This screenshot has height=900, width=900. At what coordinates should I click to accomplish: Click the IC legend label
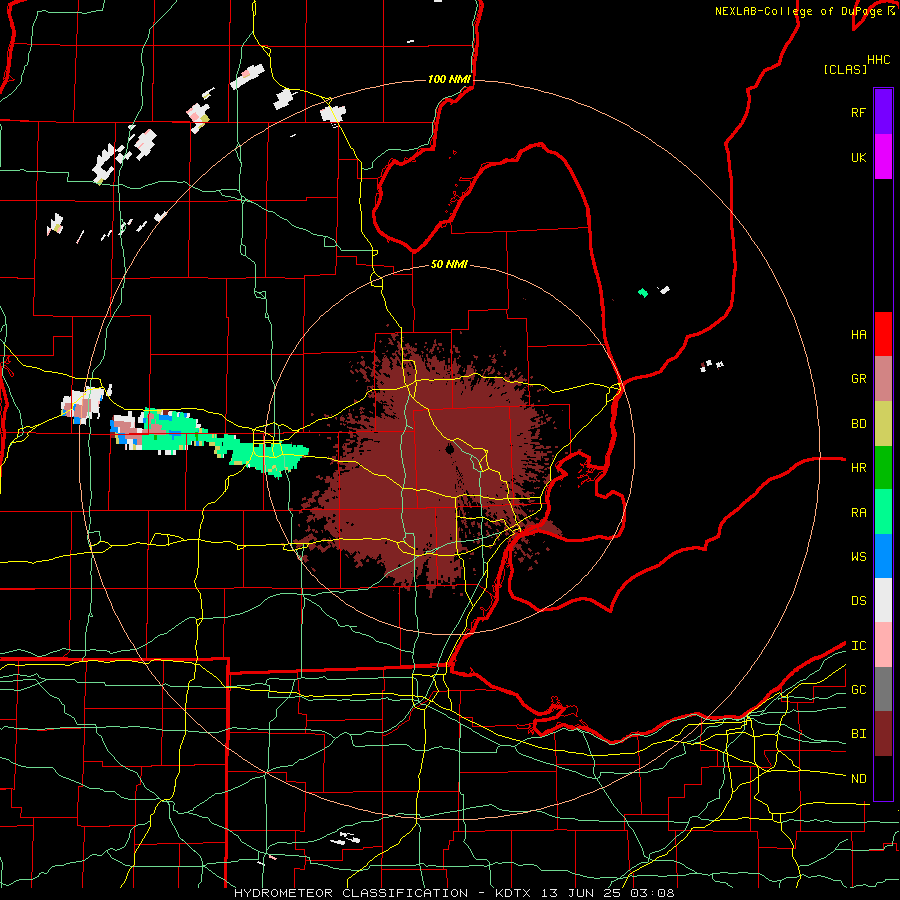click(858, 646)
